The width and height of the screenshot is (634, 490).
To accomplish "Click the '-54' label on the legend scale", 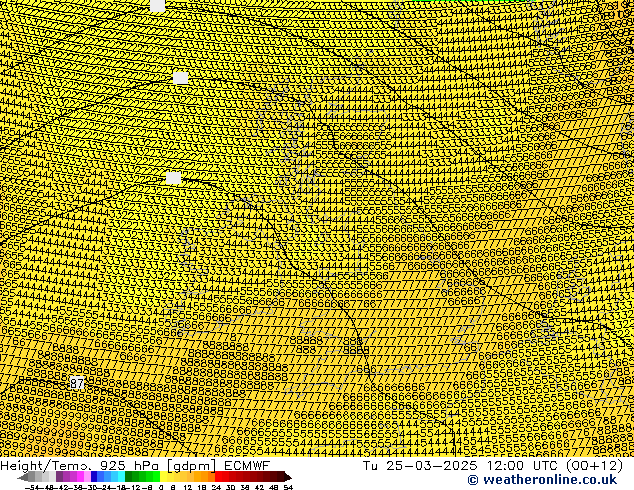I will pyautogui.click(x=32, y=487).
